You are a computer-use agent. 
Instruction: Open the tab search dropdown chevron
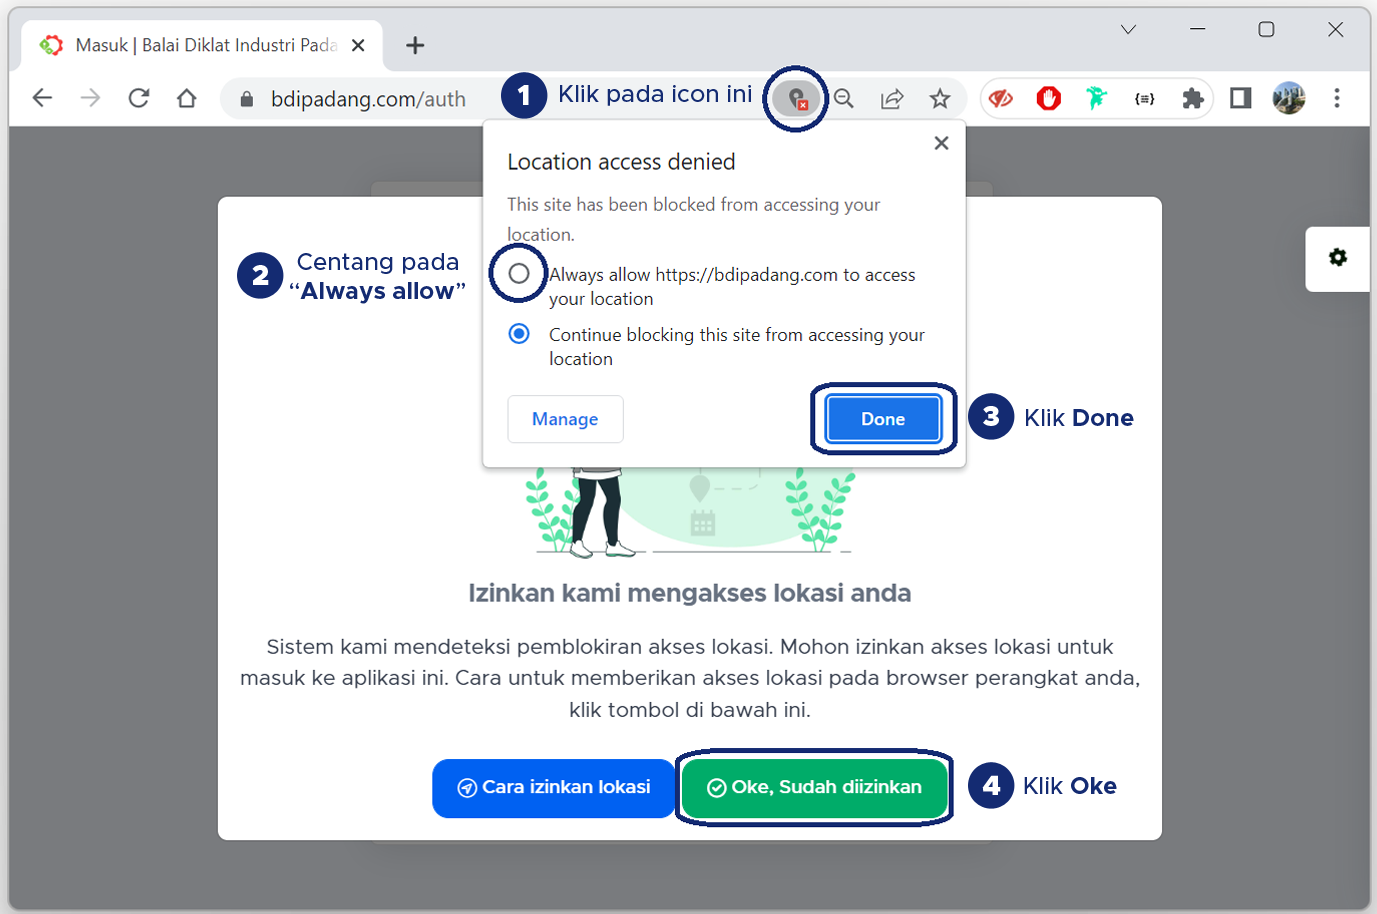tap(1128, 30)
